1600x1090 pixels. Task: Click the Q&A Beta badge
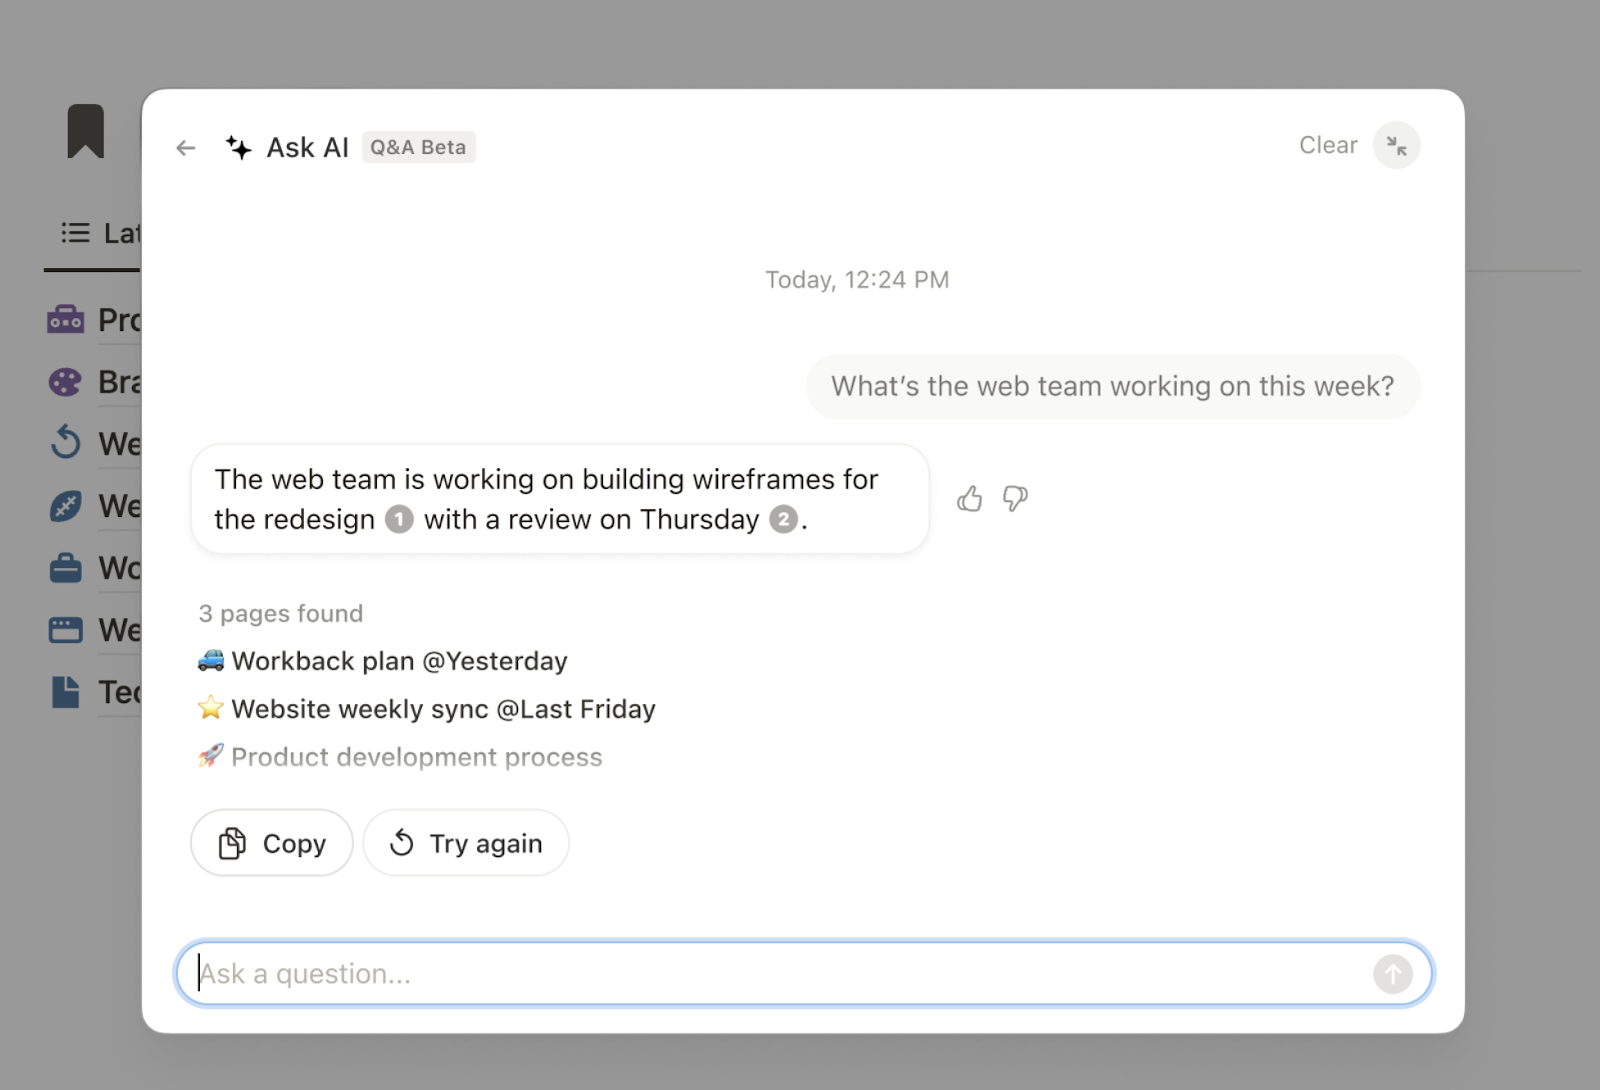418,147
